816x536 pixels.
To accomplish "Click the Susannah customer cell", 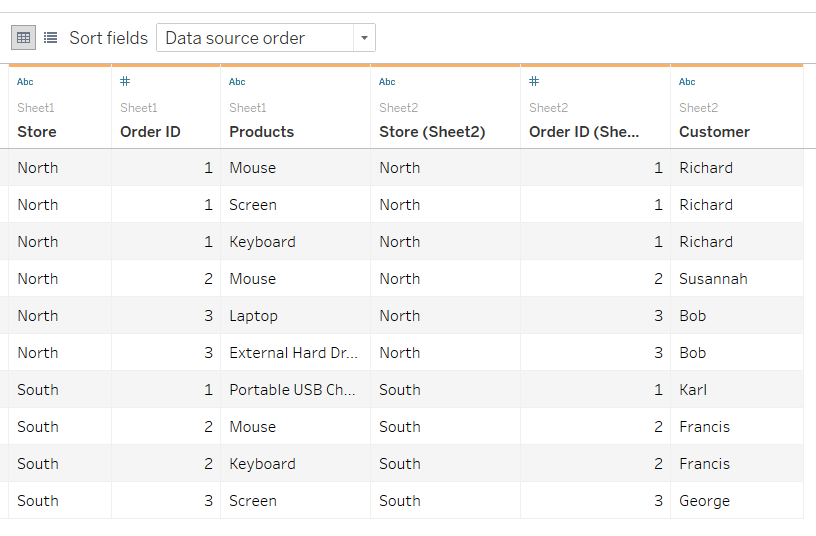I will click(713, 279).
